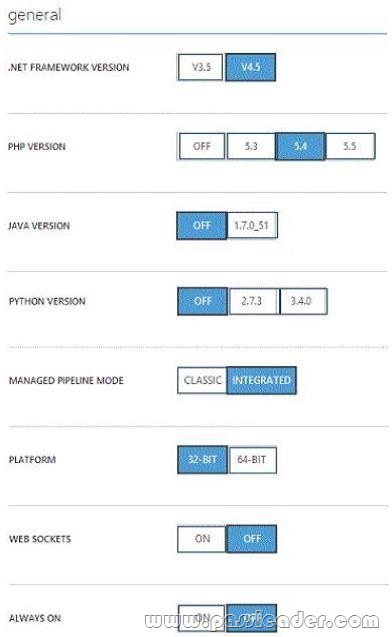Viewport: 392px width, 637px height.
Task: Click the general section heading
Action: (35, 15)
